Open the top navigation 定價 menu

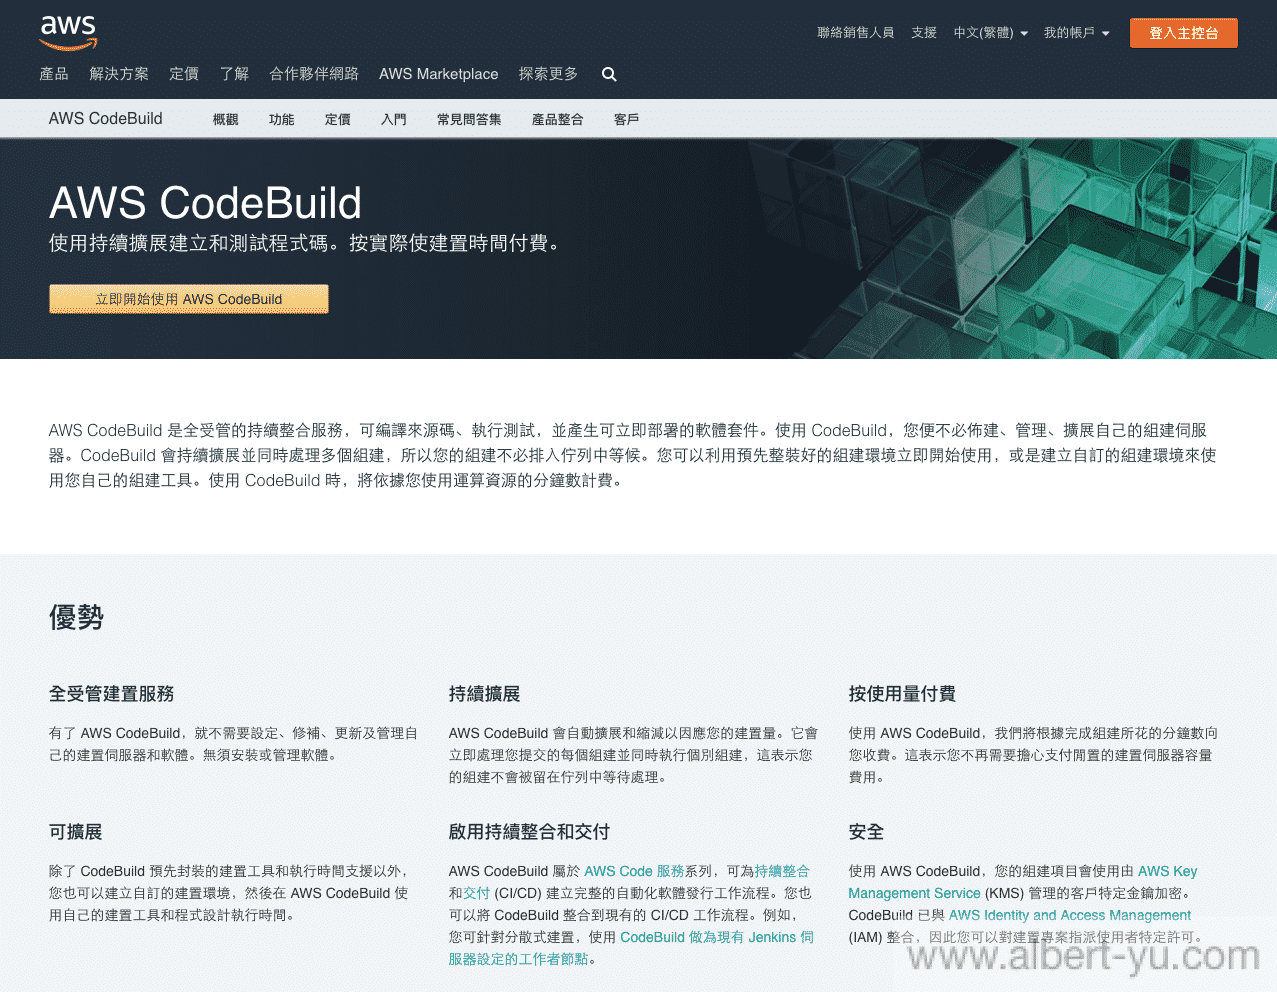pyautogui.click(x=184, y=74)
